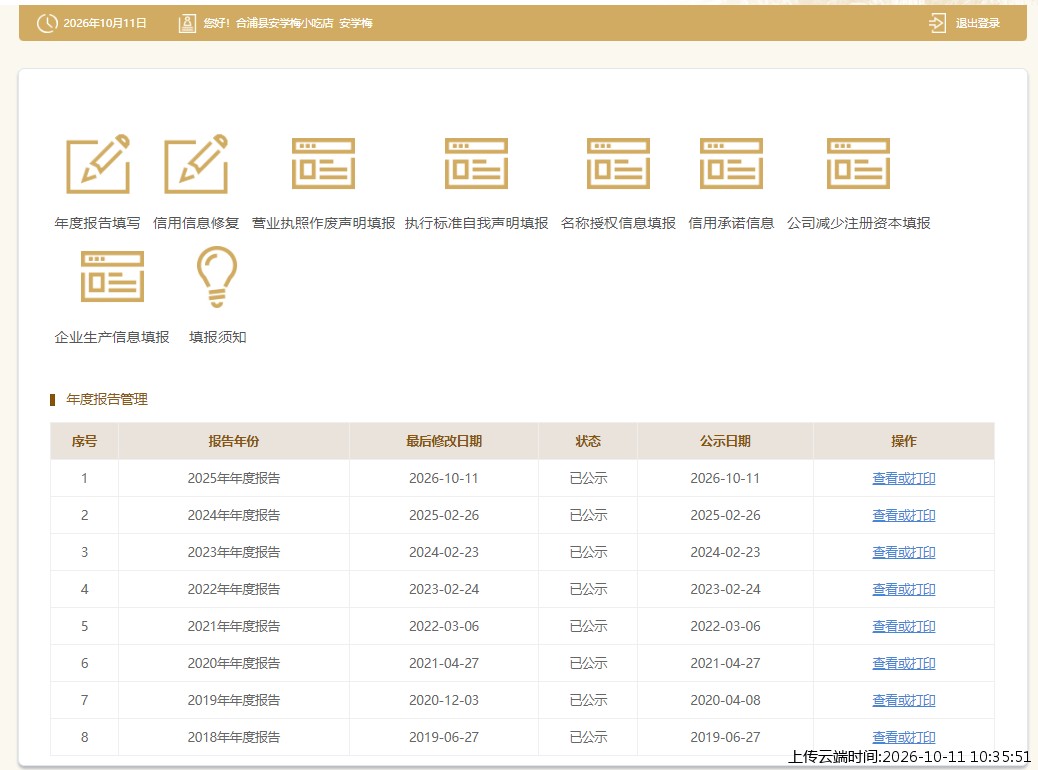This screenshot has height=770, width=1038.
Task: Open the 年度报告填写 icon
Action: point(98,164)
